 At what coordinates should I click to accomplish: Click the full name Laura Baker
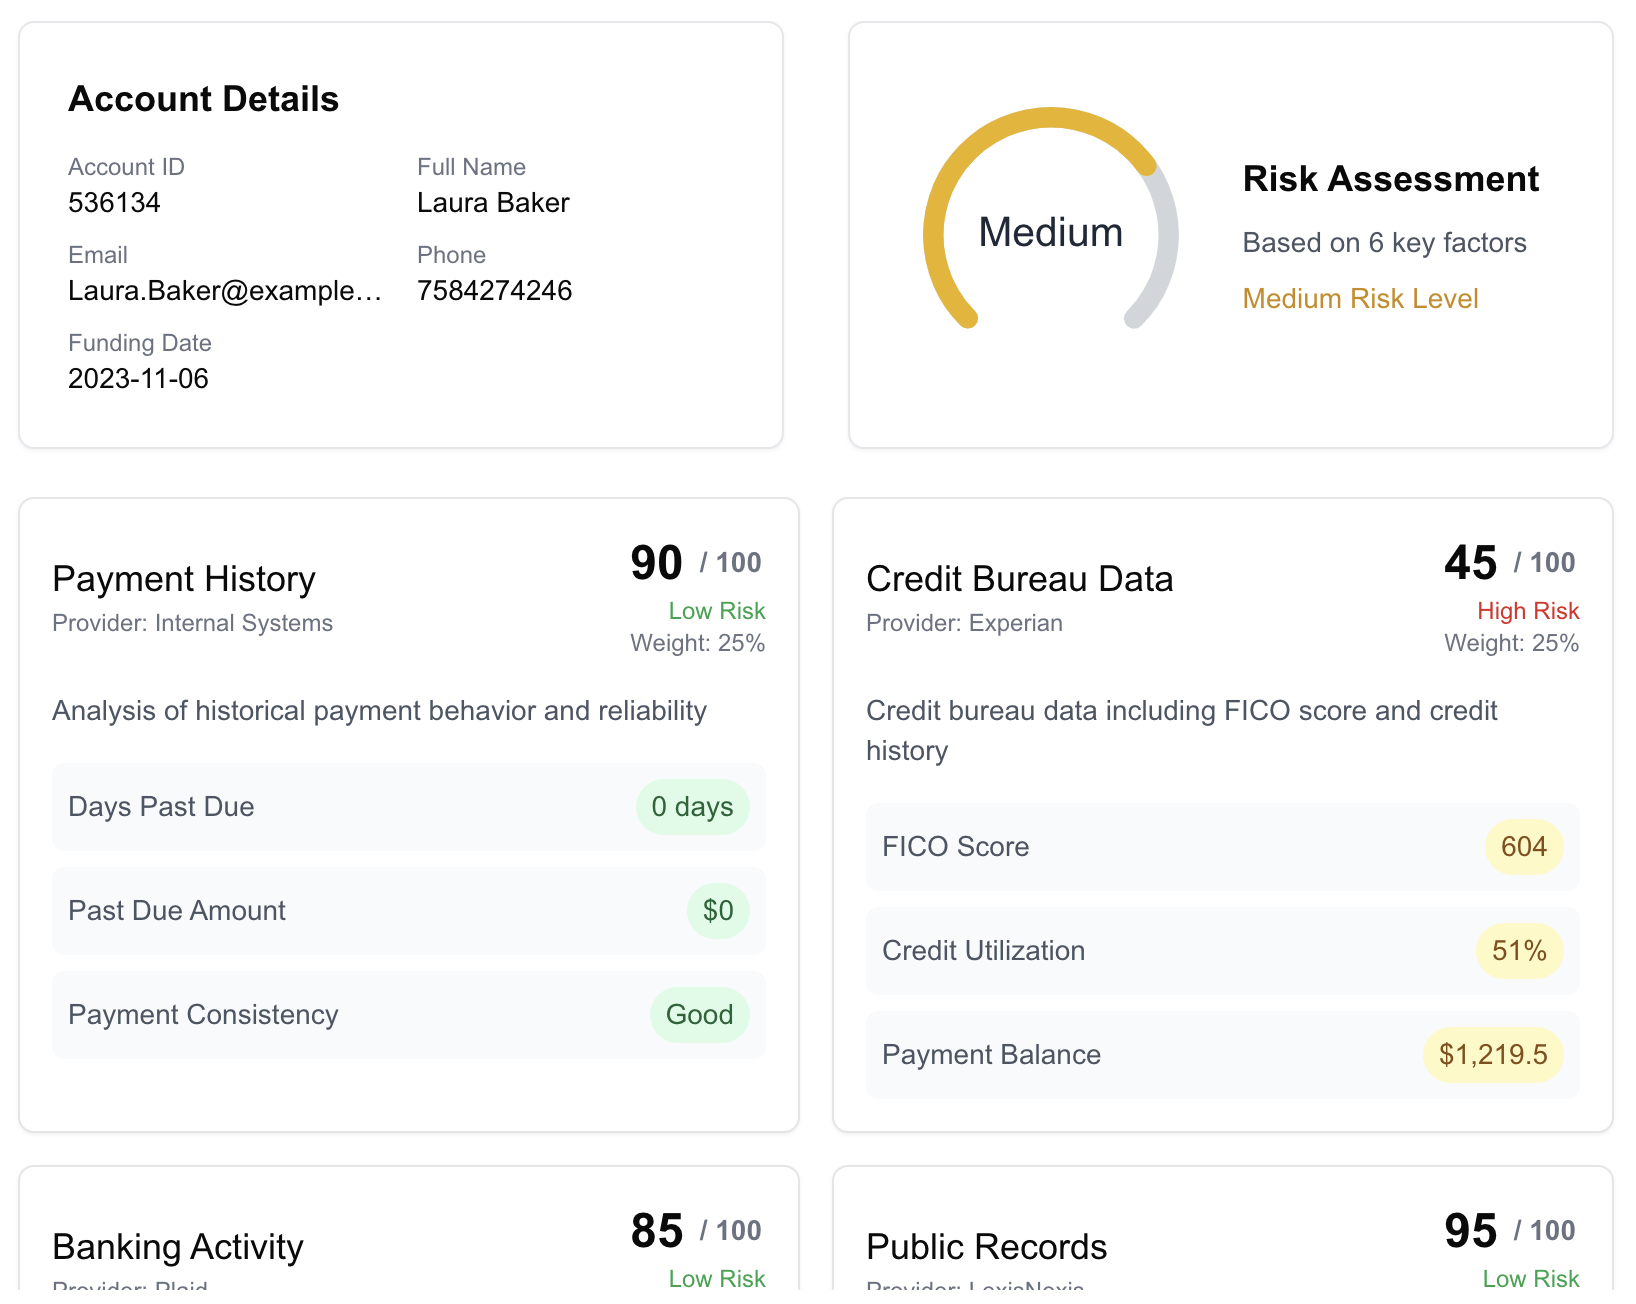(493, 203)
